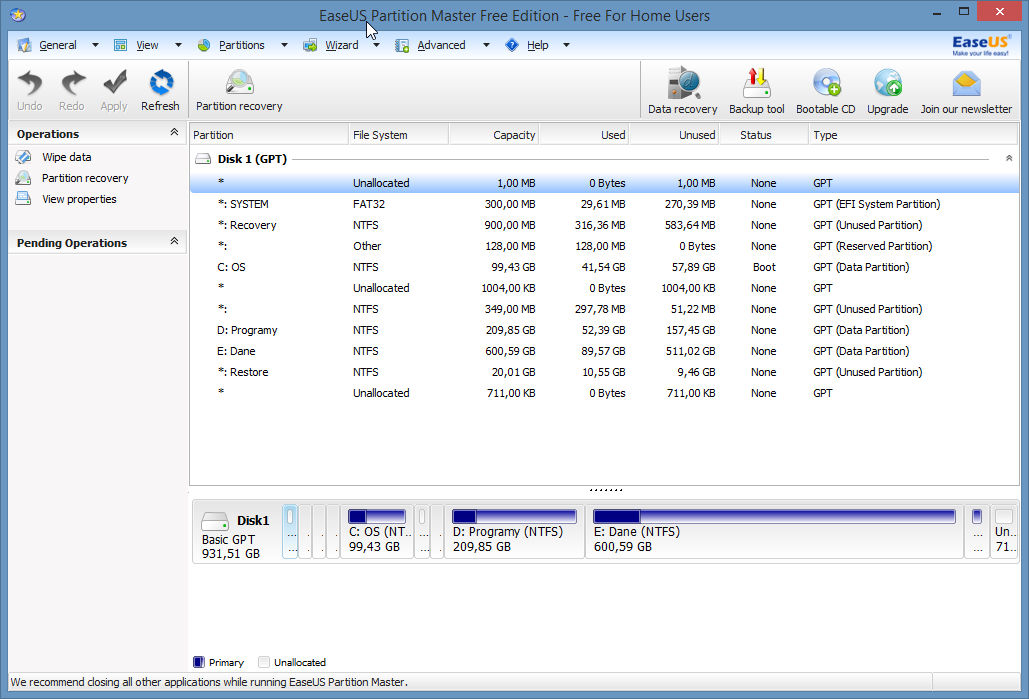Click the Redo toolbar icon

pos(72,83)
